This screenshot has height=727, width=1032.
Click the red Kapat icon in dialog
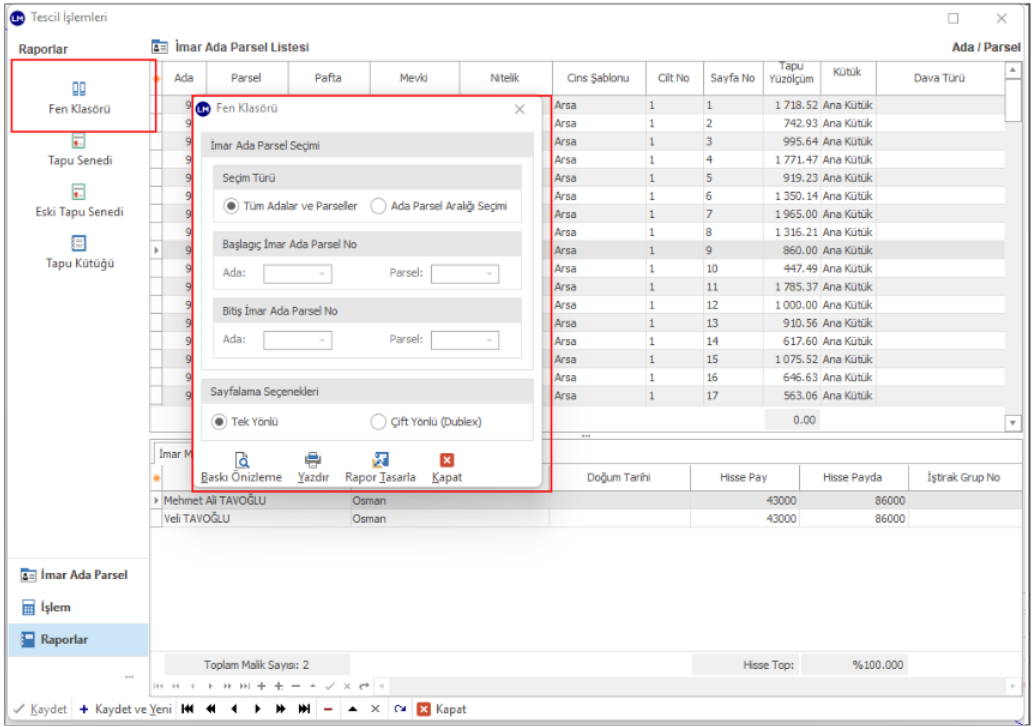pyautogui.click(x=447, y=460)
